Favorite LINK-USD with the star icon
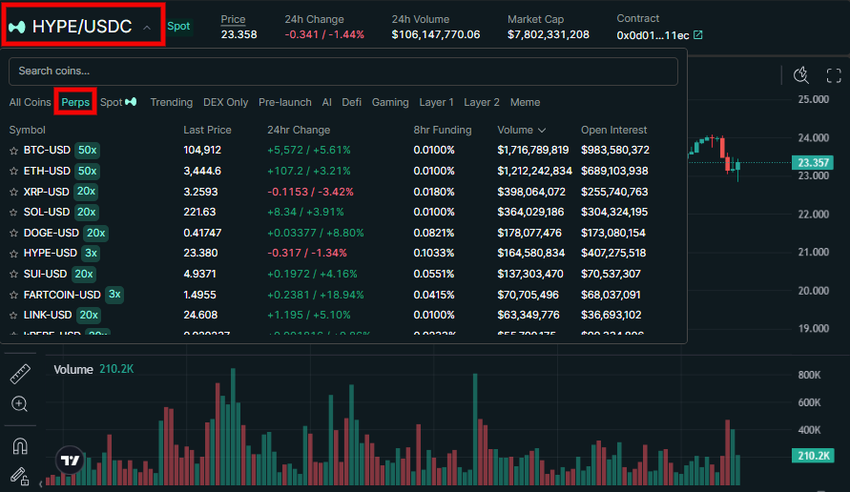This screenshot has width=850, height=492. pos(14,315)
